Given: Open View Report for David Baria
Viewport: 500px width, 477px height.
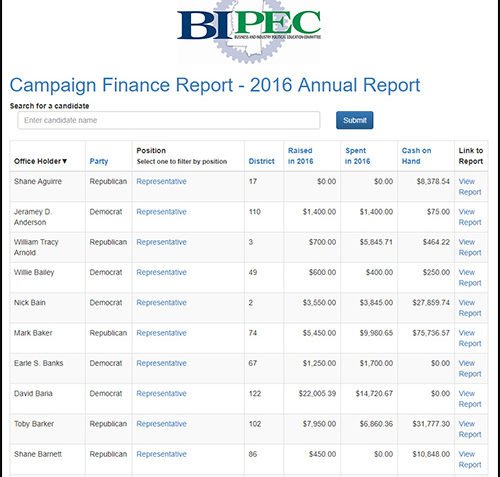Looking at the screenshot, I should coord(470,399).
